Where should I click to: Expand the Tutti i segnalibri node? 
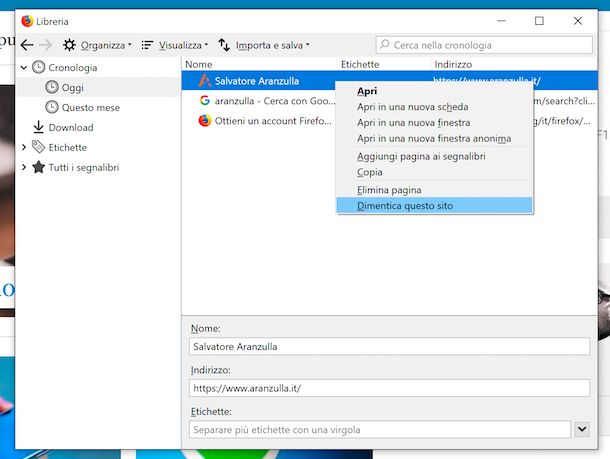(24, 167)
